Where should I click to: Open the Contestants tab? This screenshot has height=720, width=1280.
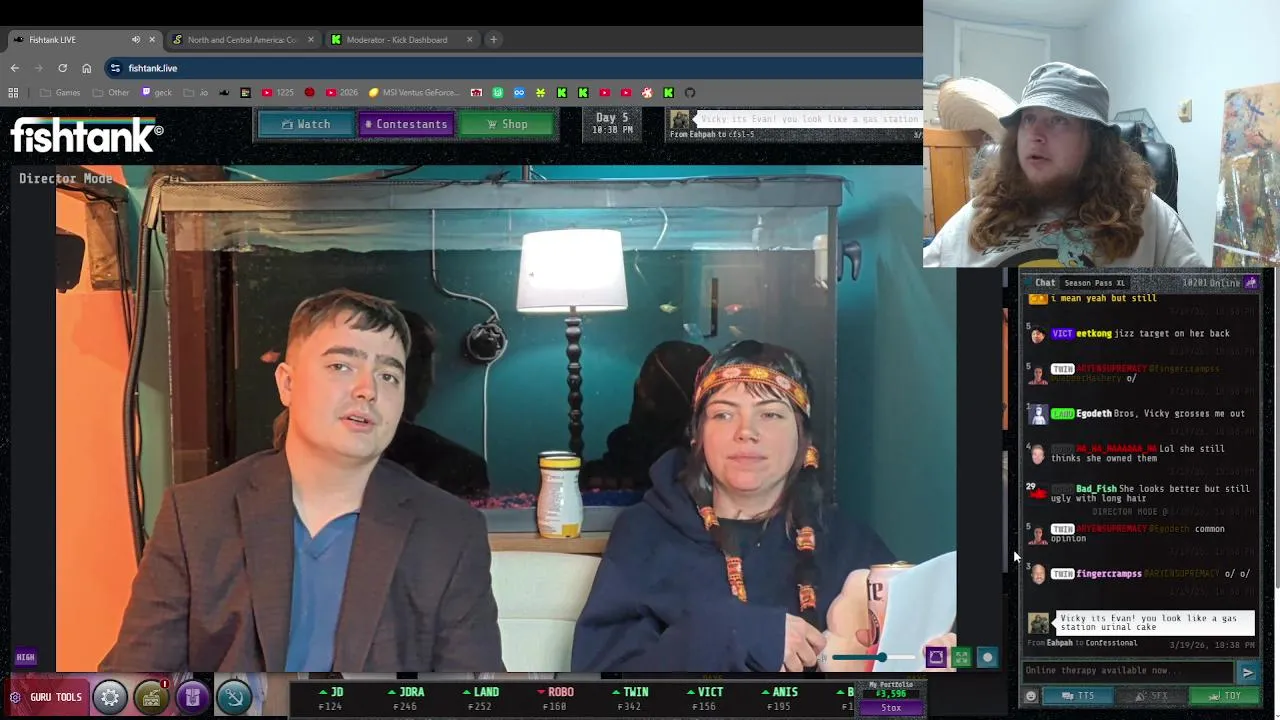(x=405, y=124)
